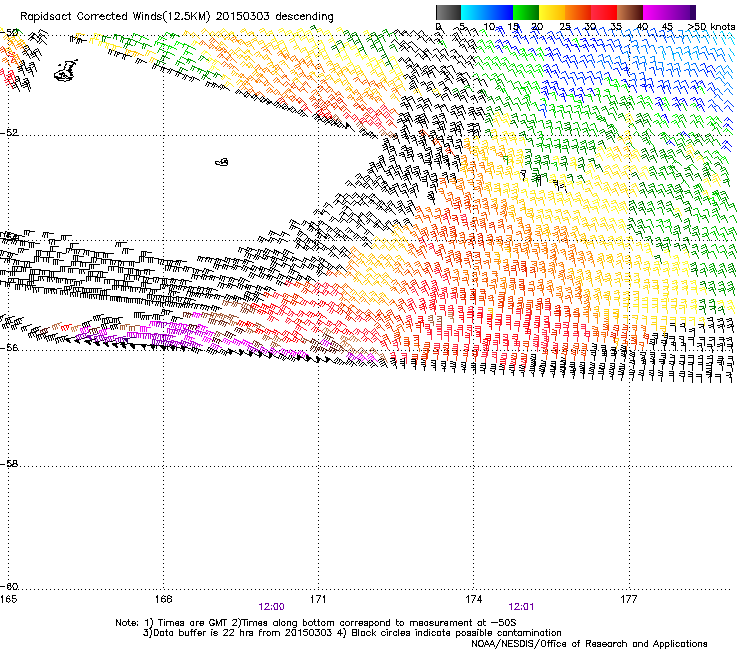Image resolution: width=740 pixels, height=650 pixels.
Task: Click the green 15-20 knots legend swatch
Action: [x=526, y=12]
